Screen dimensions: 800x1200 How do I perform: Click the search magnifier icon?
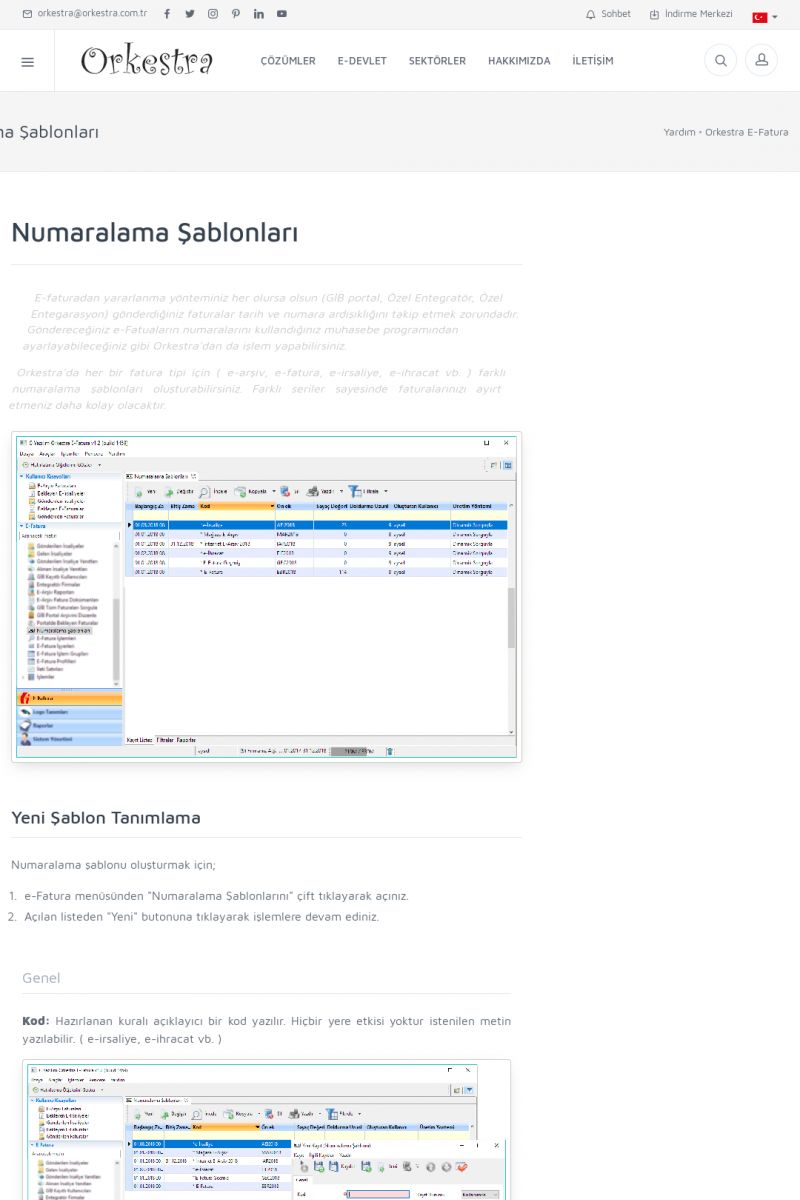coord(720,61)
